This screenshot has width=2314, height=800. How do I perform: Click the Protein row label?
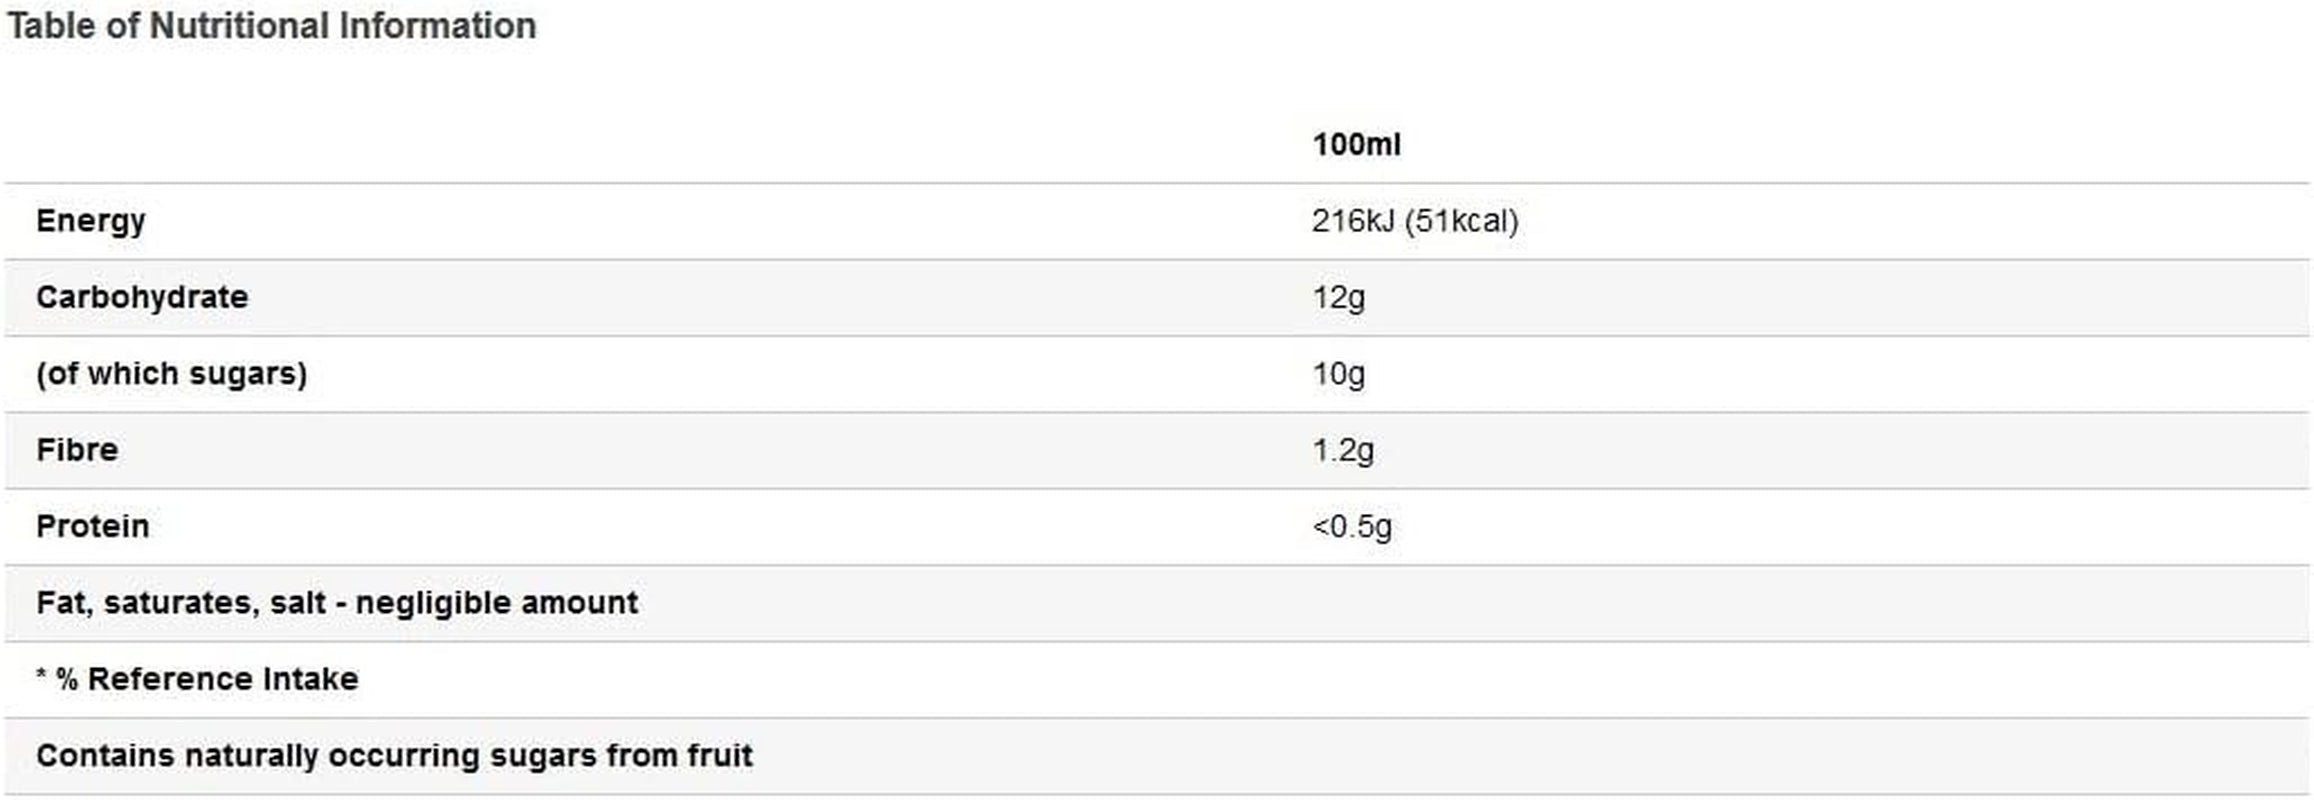pos(93,526)
